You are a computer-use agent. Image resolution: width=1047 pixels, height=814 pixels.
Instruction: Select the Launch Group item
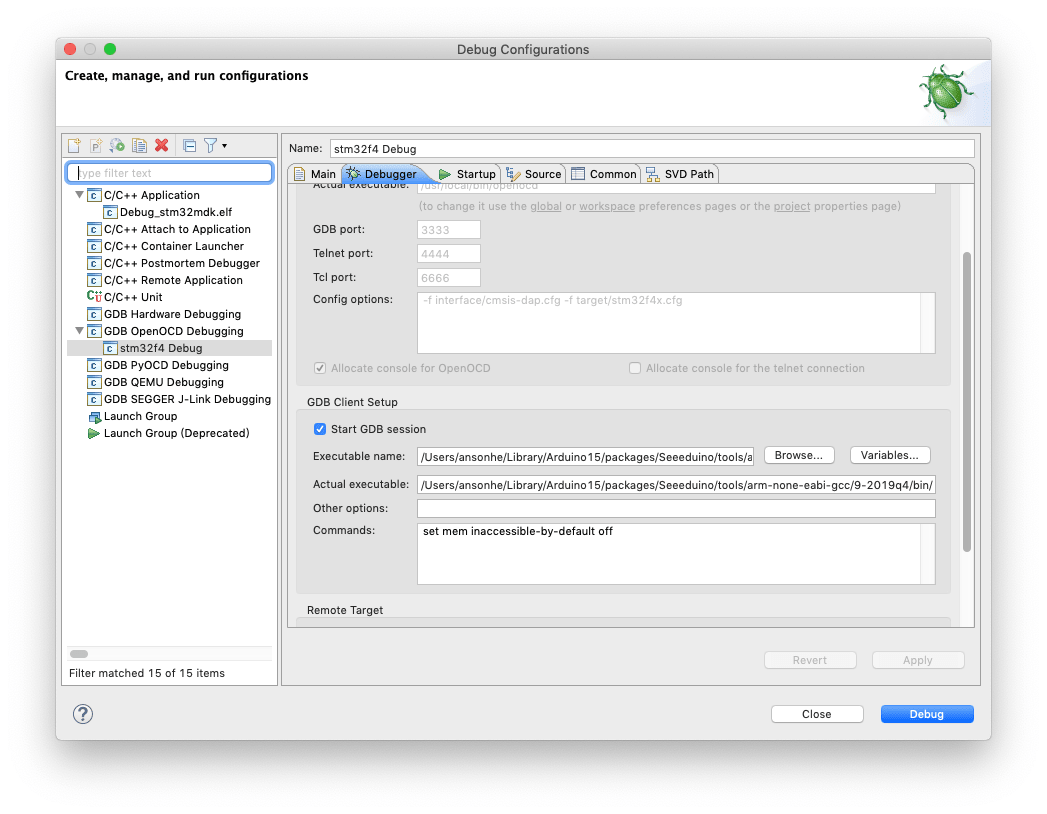click(x=132, y=417)
